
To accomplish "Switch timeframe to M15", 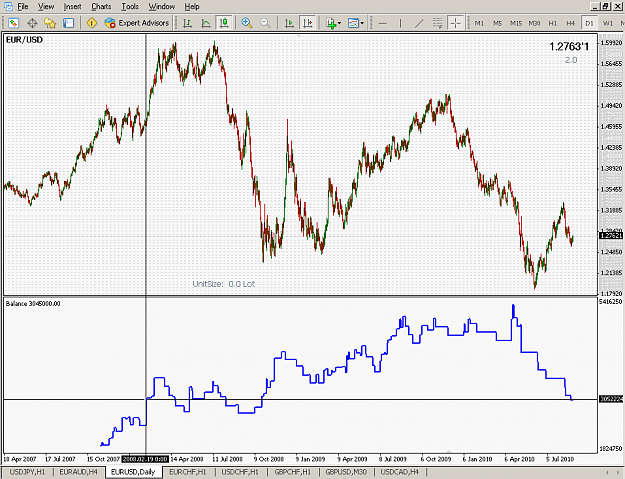I will tap(516, 23).
